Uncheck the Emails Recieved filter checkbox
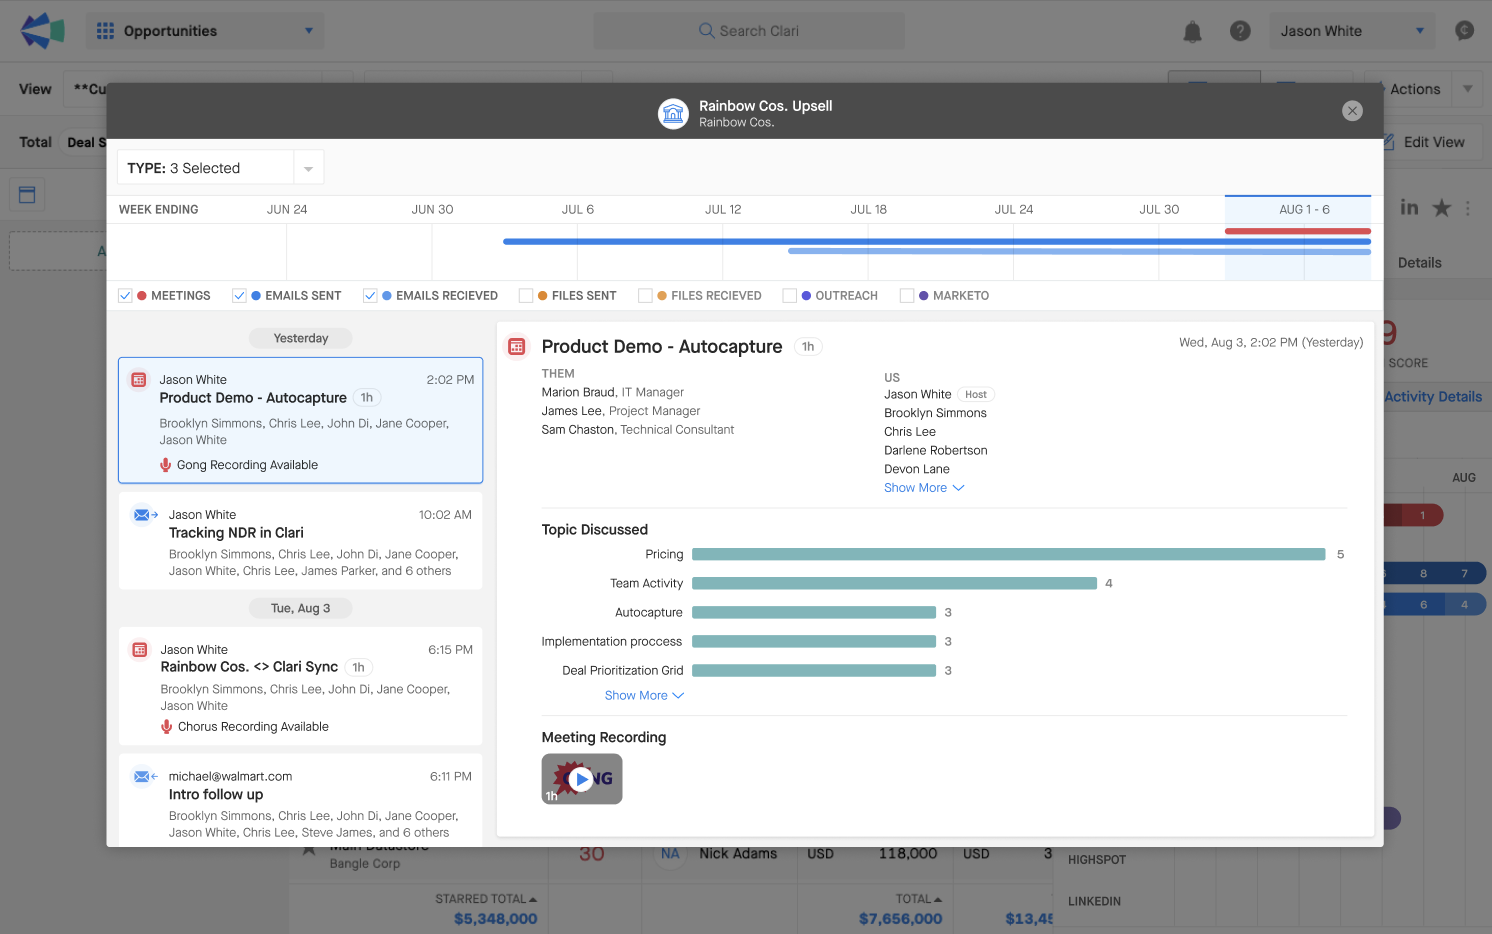 coord(370,296)
